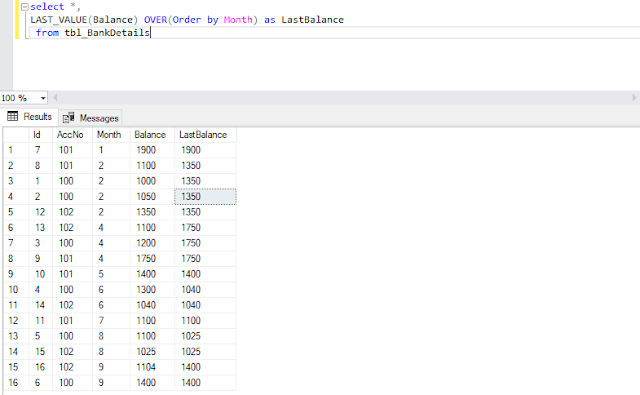This screenshot has width=640, height=395.
Task: Click the horizontal scrollbar left arrow
Action: tap(55, 98)
